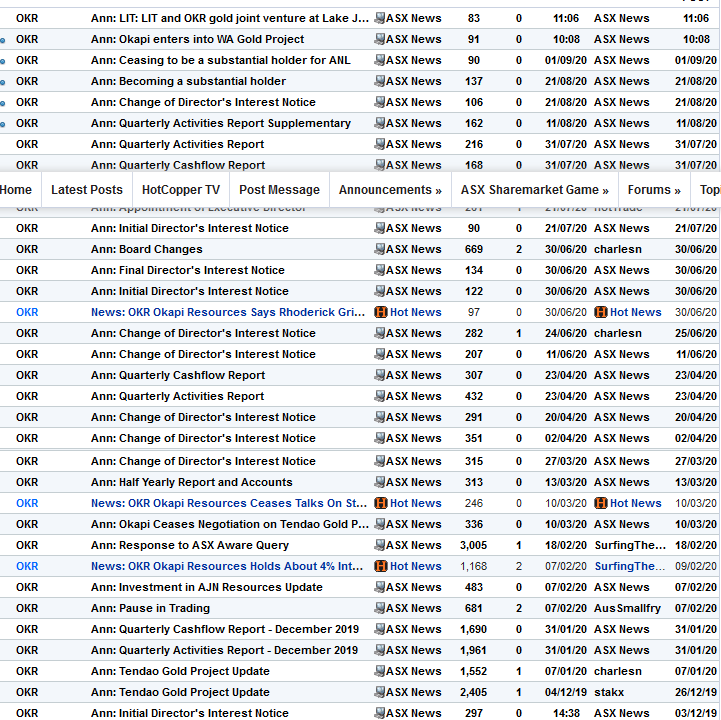Open last poster stakx on Tendao Gold row
The height and width of the screenshot is (720, 721).
pyautogui.click(x=609, y=692)
